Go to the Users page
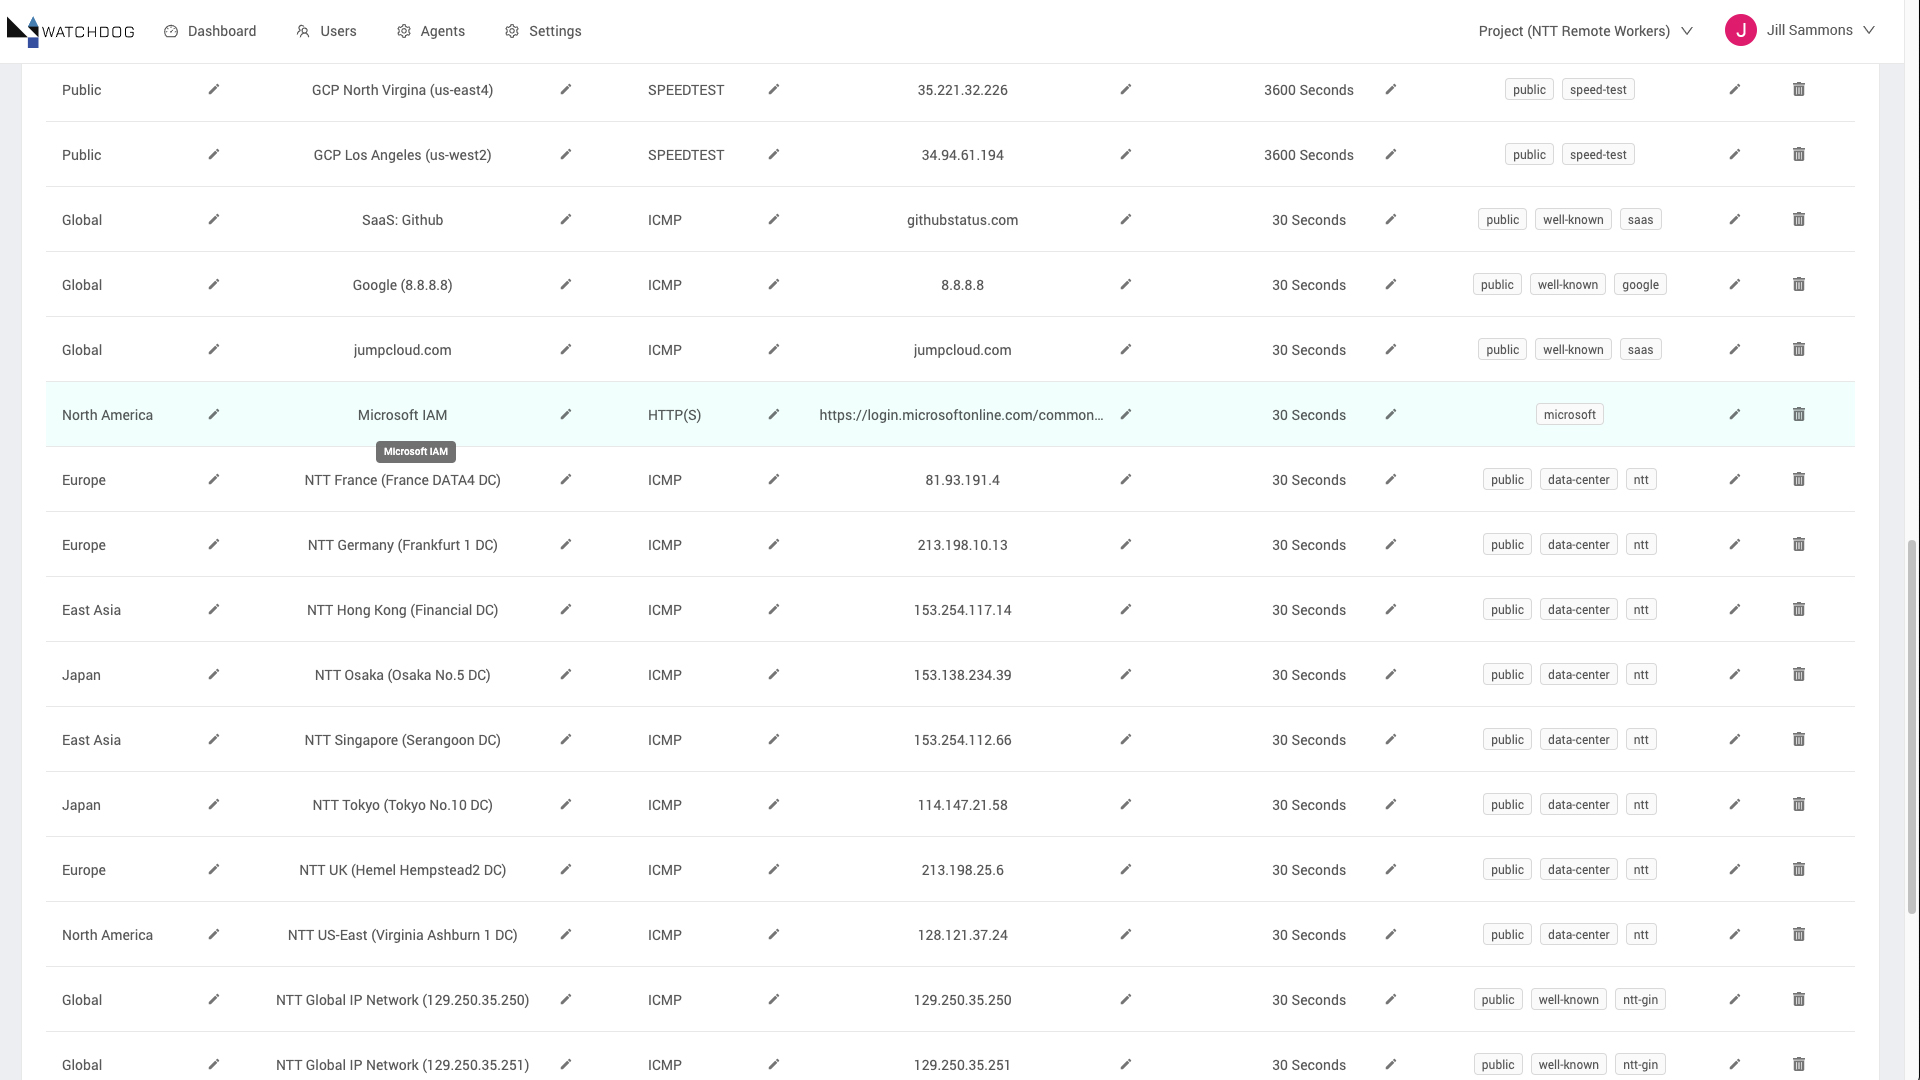The image size is (1920, 1080). pos(326,31)
